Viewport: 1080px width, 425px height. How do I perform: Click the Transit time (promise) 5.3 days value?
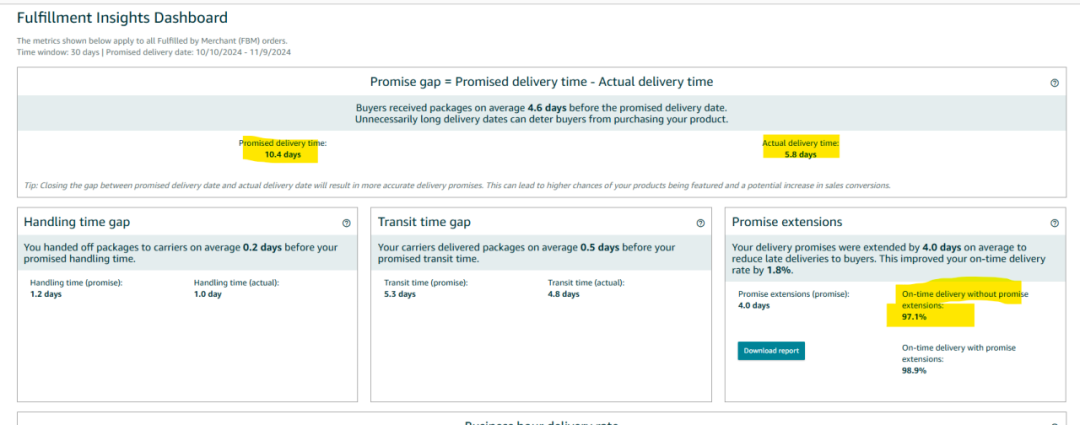pyautogui.click(x=399, y=294)
